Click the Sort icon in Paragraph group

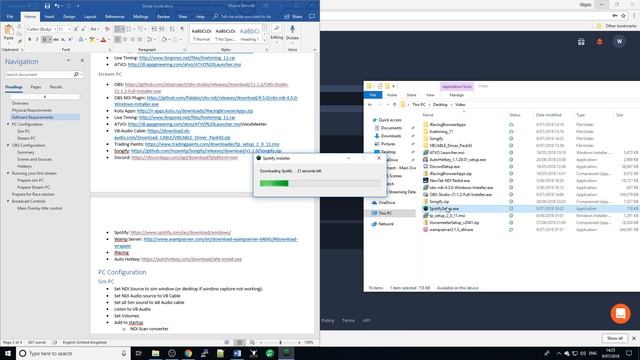click(172, 29)
